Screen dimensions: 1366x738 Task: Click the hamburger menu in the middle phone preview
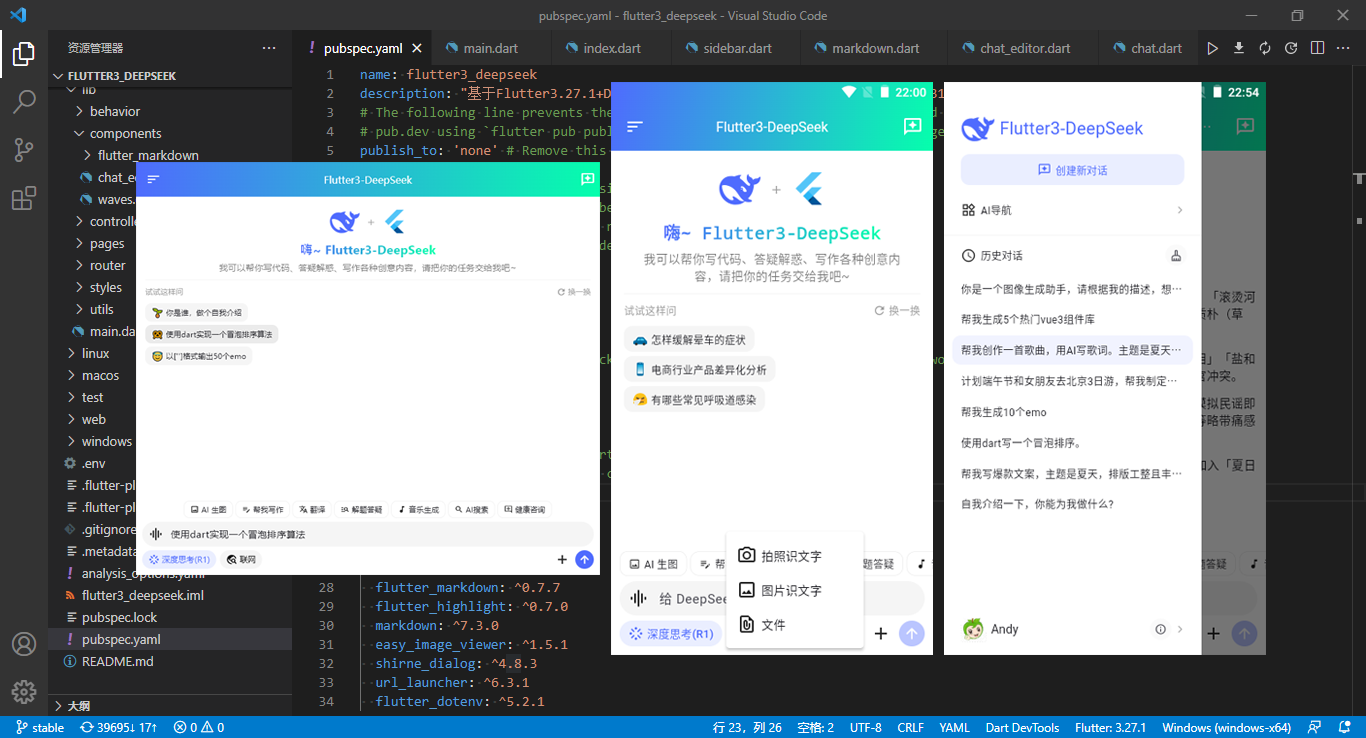634,127
